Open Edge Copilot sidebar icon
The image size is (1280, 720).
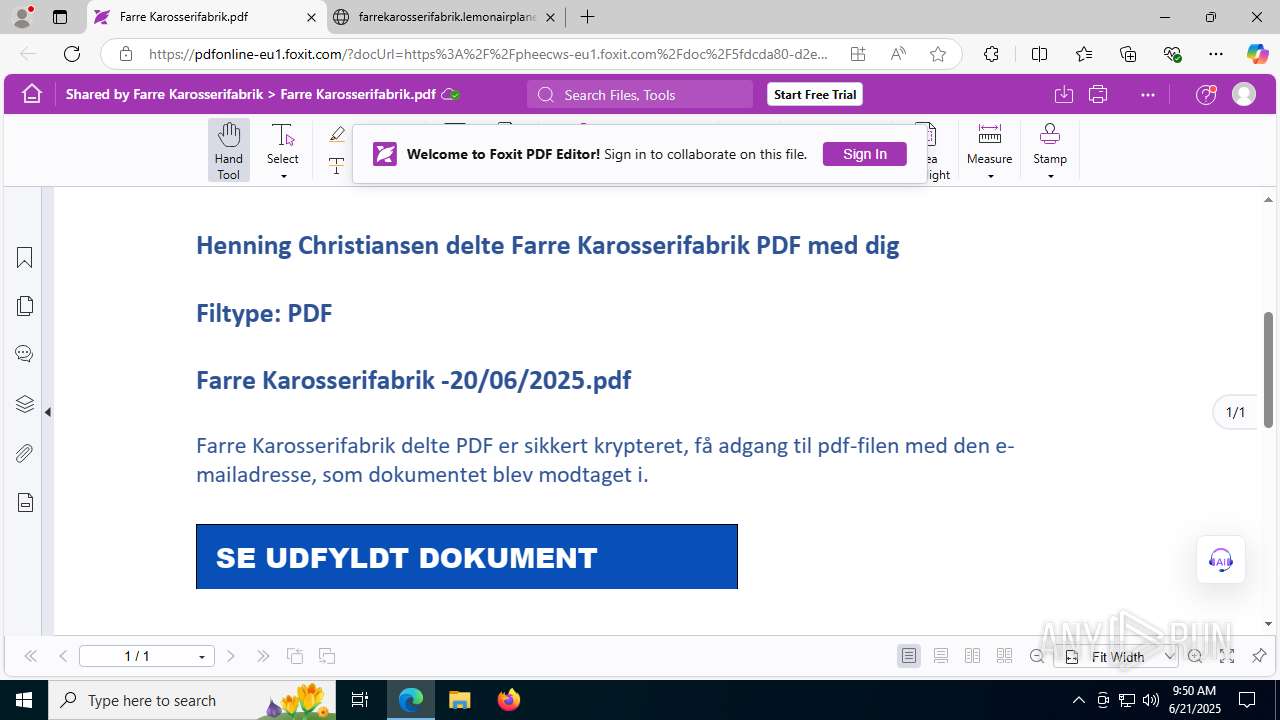pos(1257,54)
